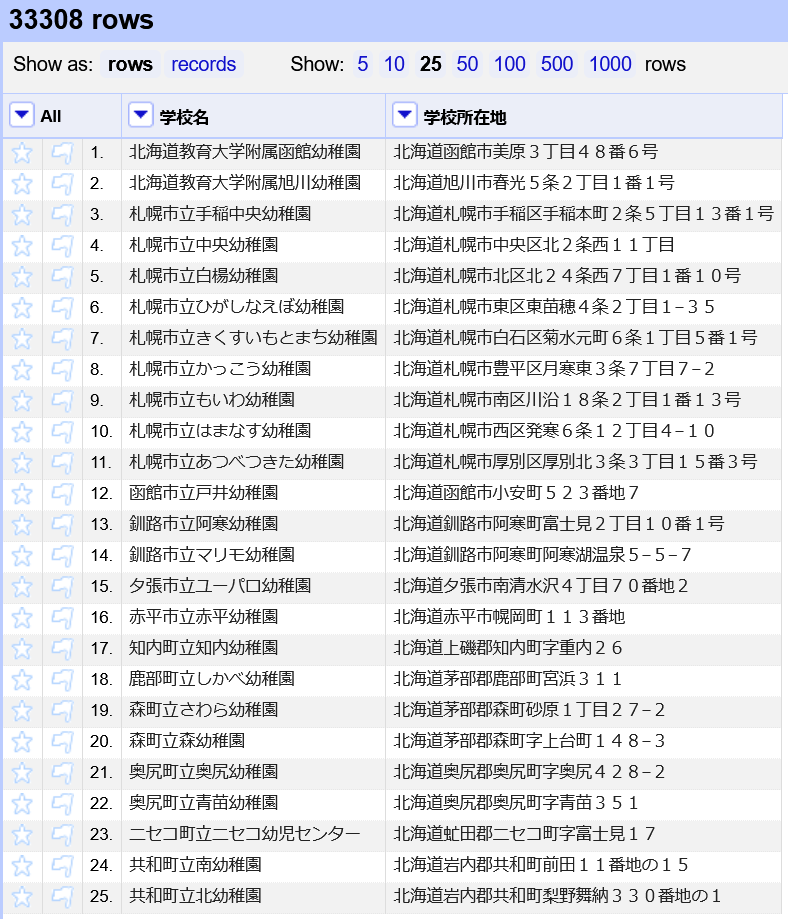
Task: Show 1000 rows per page
Action: pyautogui.click(x=610, y=64)
